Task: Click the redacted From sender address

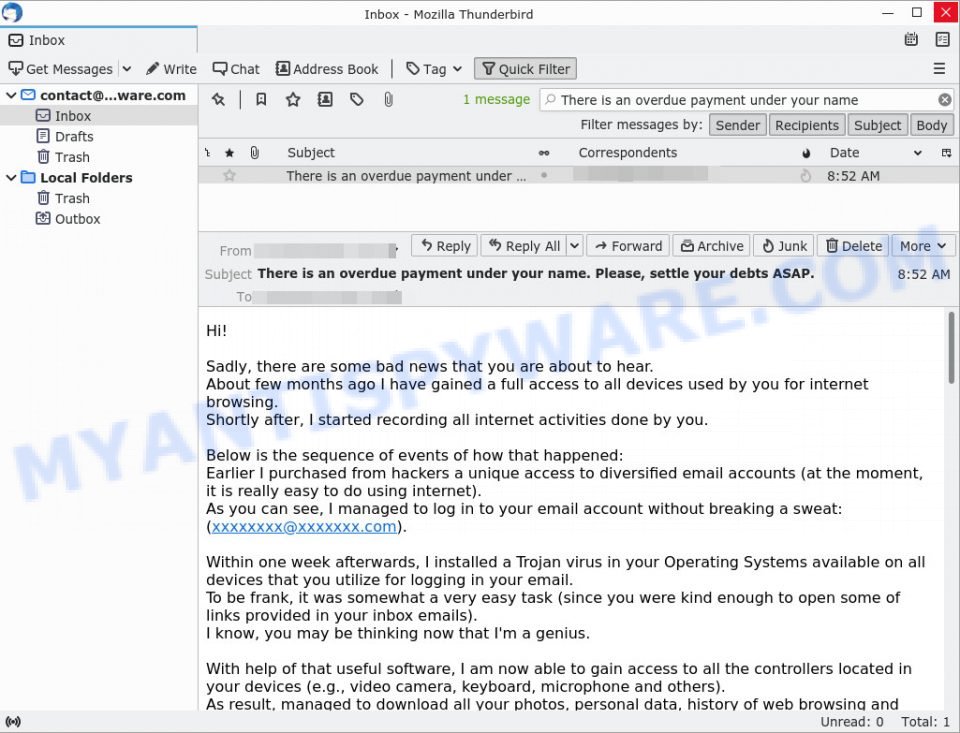Action: point(325,250)
